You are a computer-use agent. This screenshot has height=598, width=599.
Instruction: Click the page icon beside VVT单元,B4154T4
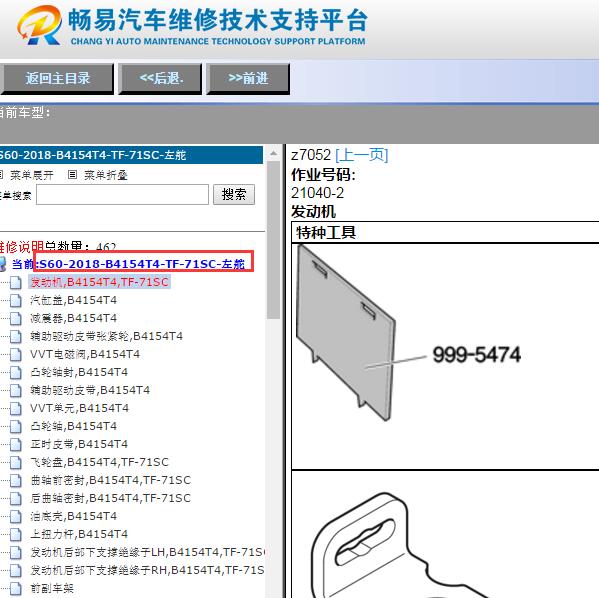(16, 408)
